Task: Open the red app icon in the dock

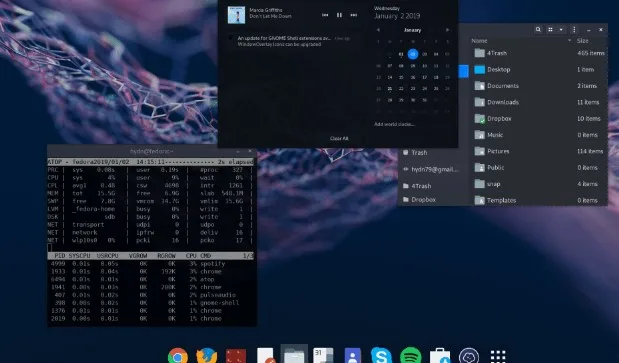Action: pyautogui.click(x=236, y=356)
